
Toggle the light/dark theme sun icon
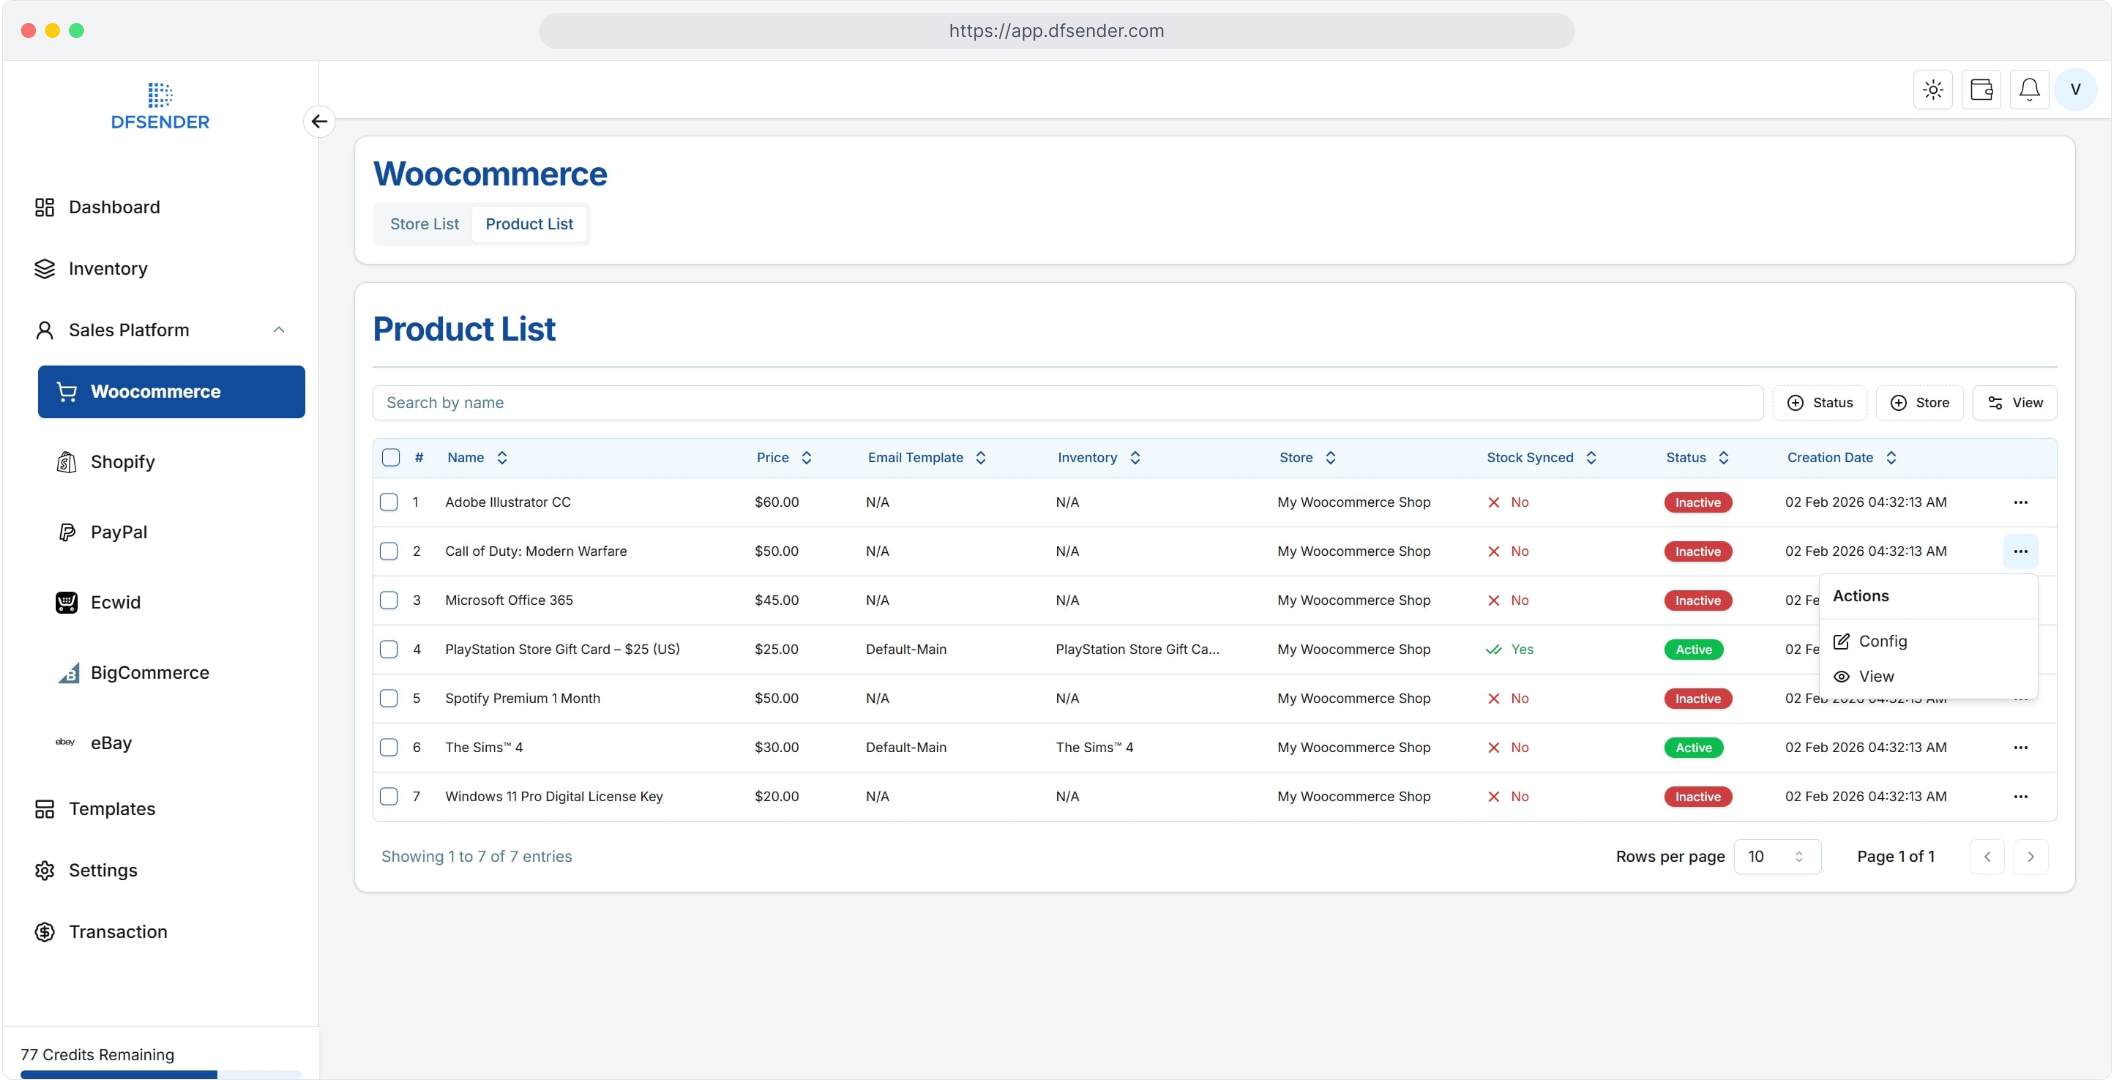tap(1932, 90)
